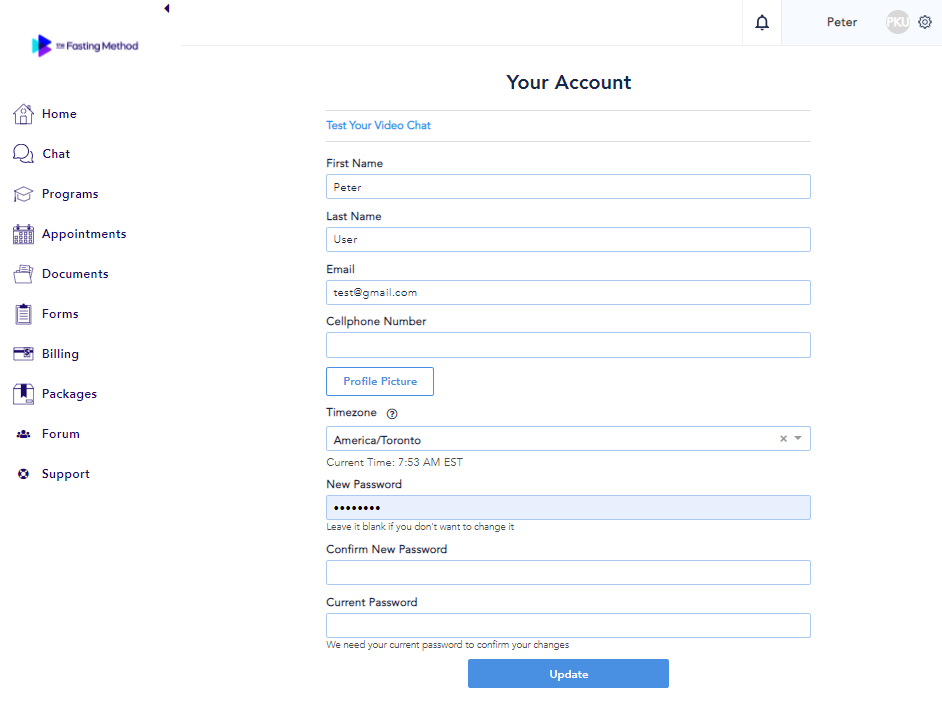942x722 pixels.
Task: Click the Update button
Action: point(568,674)
